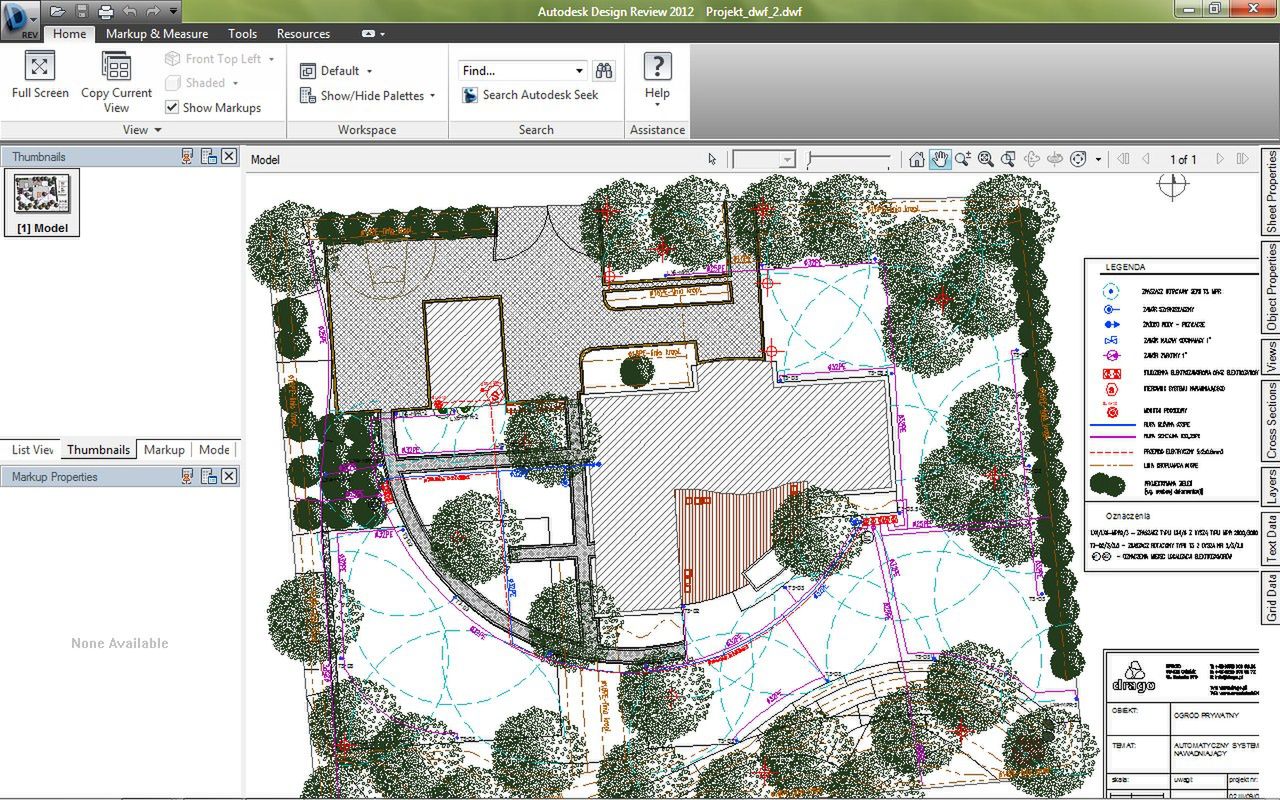Open the Cross Sections side tab
Screen dimensions: 1280x800
click(x=1270, y=422)
